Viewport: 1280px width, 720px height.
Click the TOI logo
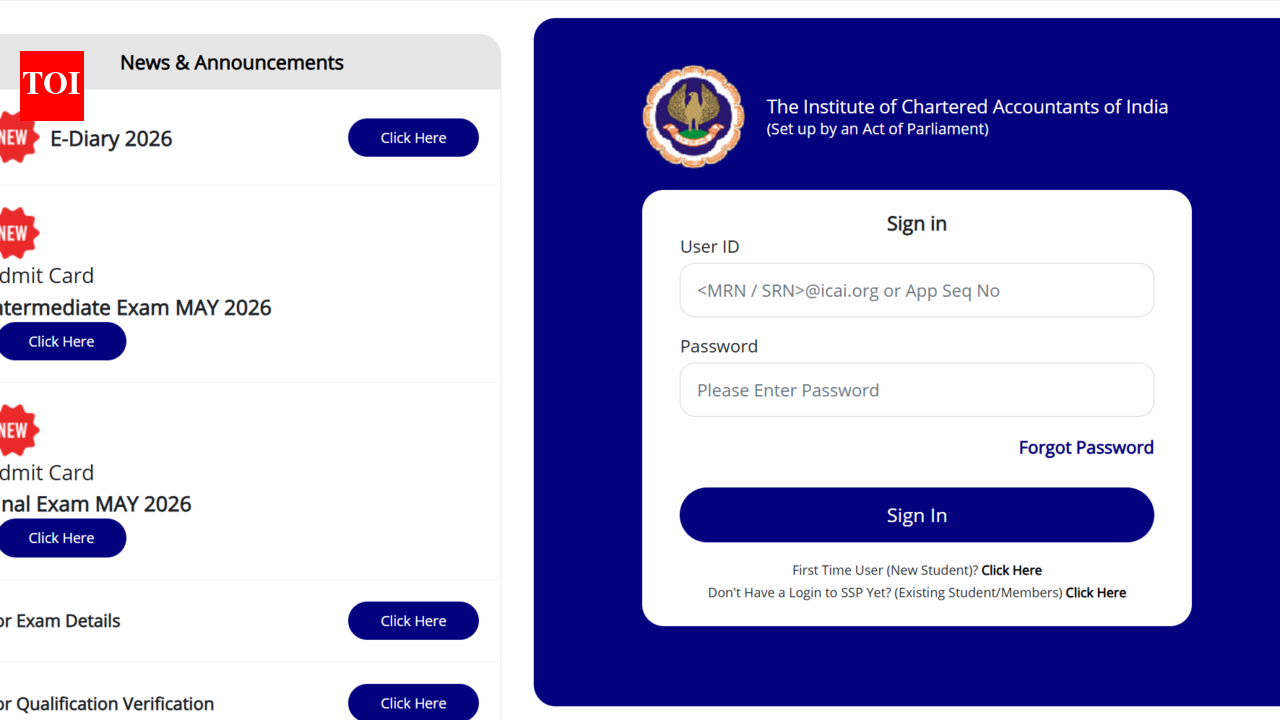pos(51,86)
